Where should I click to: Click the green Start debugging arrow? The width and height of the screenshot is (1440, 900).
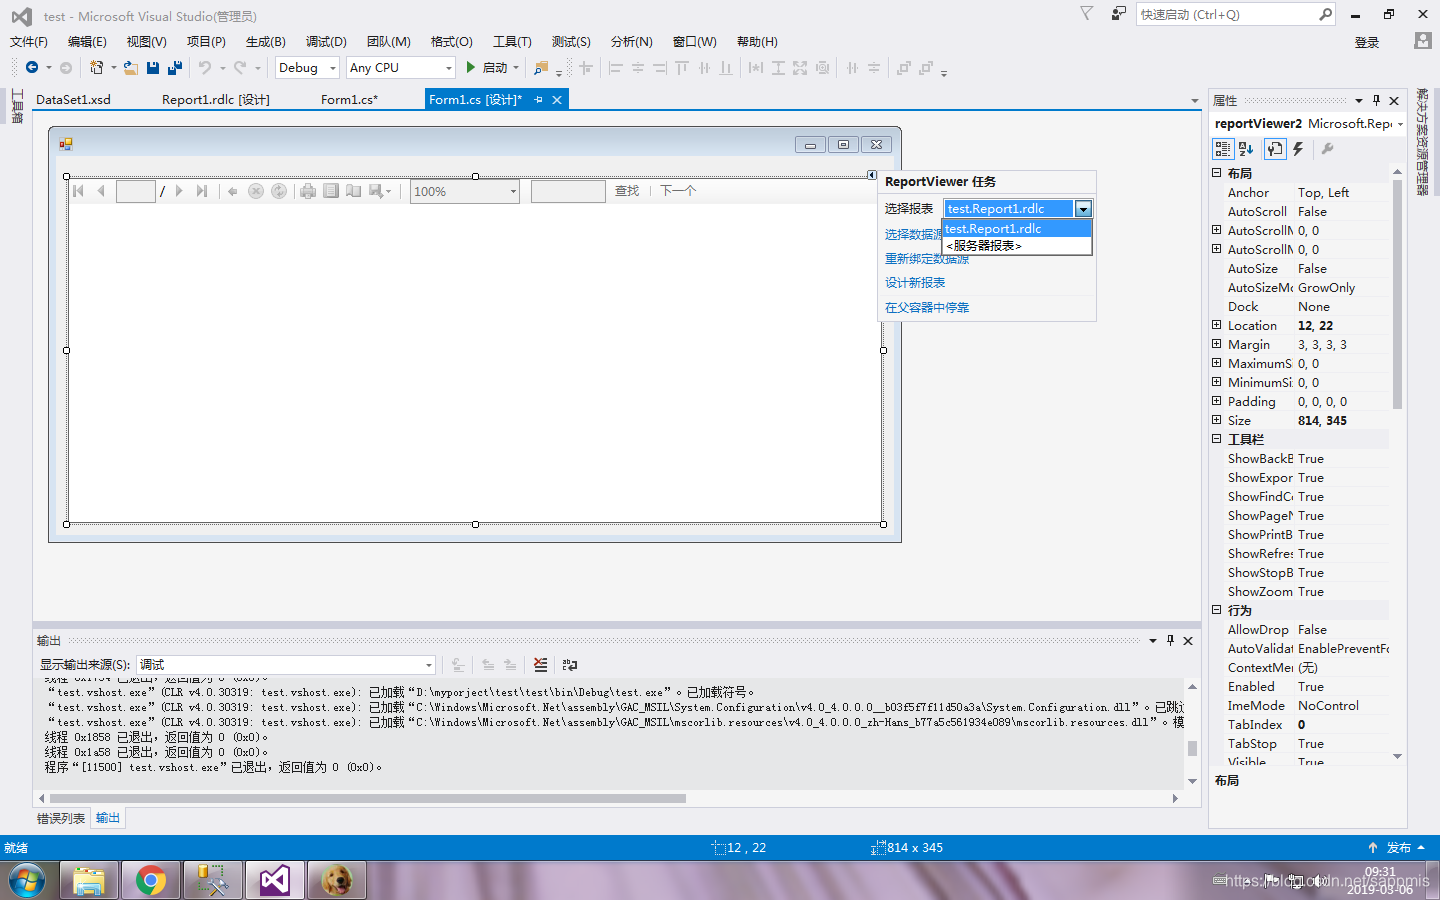click(471, 68)
